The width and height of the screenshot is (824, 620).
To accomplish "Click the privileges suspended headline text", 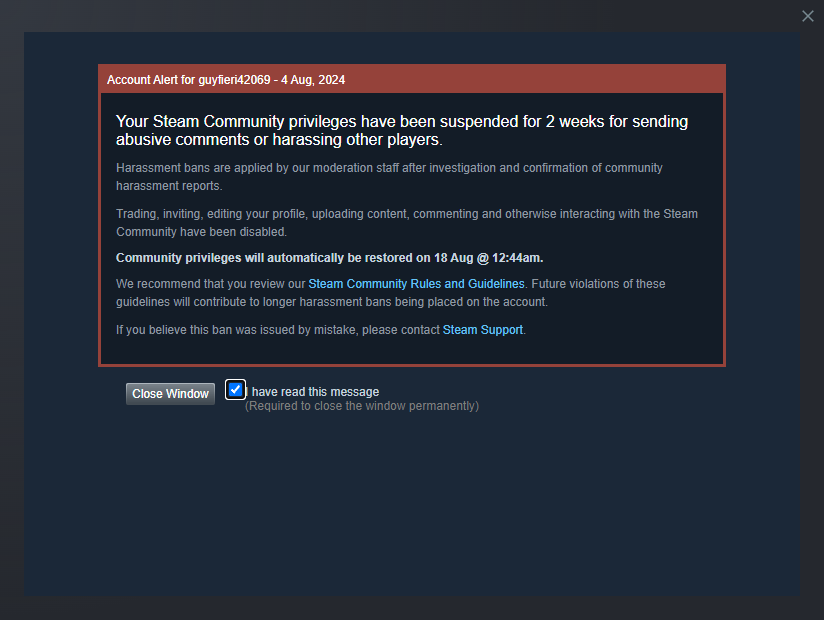I will coord(402,130).
